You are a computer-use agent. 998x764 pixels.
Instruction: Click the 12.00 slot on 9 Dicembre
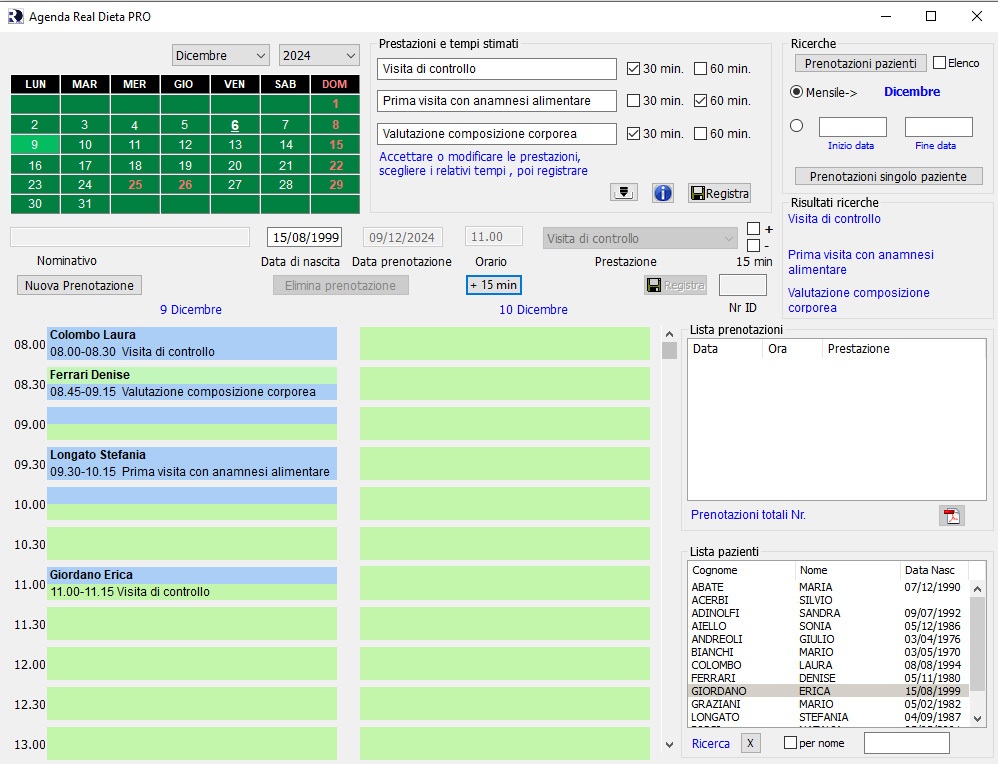click(192, 663)
